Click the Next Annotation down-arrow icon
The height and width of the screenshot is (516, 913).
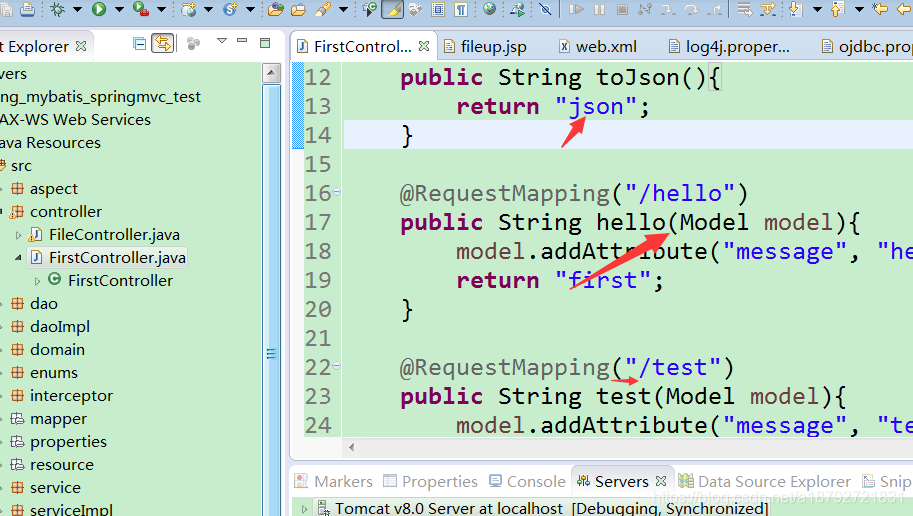pyautogui.click(x=795, y=9)
